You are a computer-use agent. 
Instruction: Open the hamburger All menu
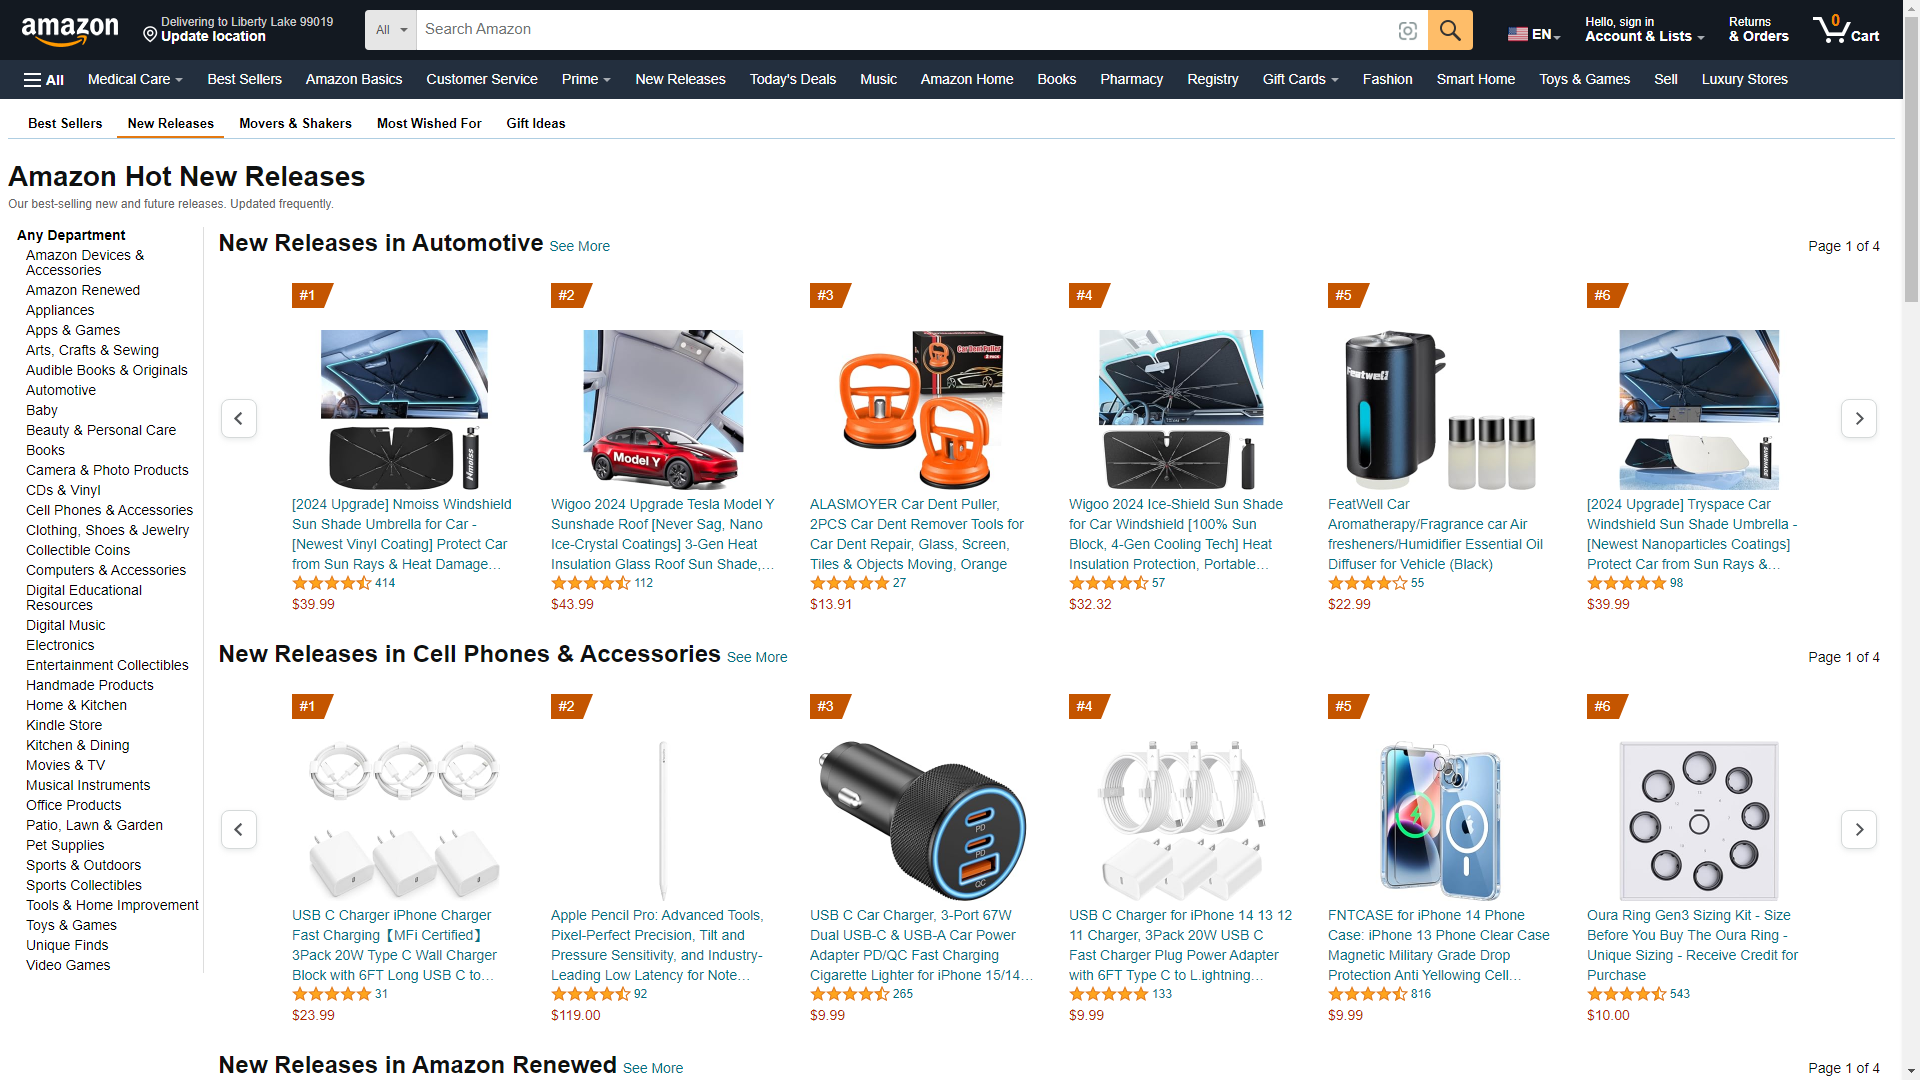44,80
